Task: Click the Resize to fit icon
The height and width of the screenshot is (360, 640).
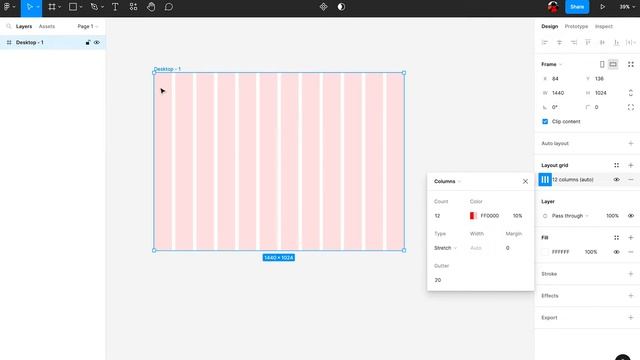Action: [631, 64]
